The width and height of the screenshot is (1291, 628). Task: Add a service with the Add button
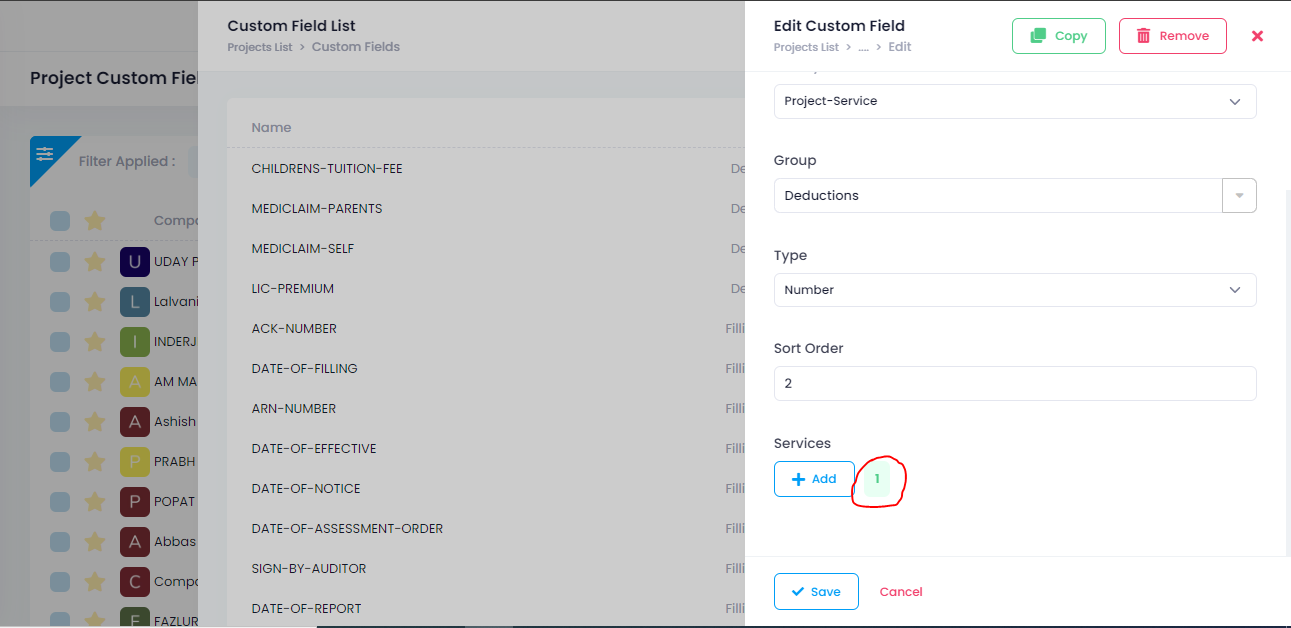coord(814,479)
